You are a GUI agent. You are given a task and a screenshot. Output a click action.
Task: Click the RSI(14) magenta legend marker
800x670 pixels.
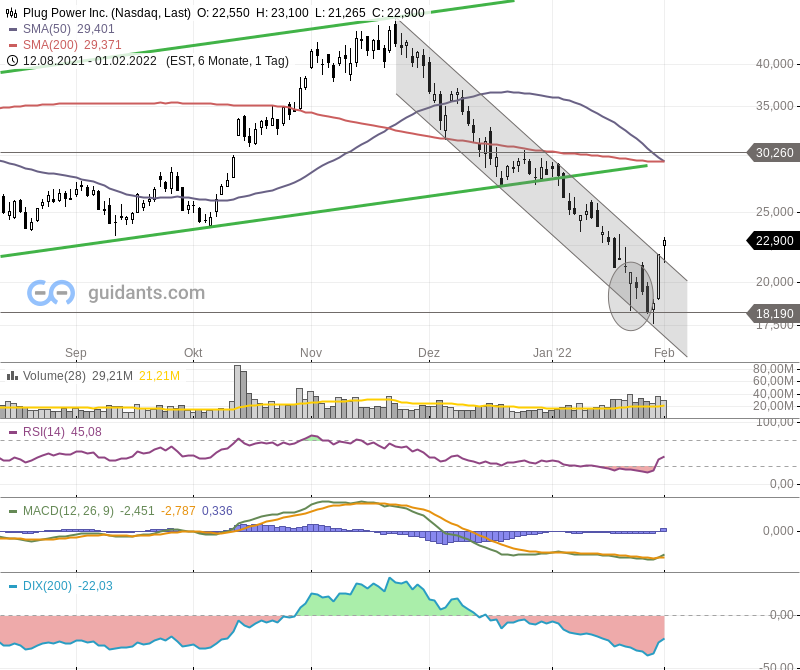[x=13, y=433]
